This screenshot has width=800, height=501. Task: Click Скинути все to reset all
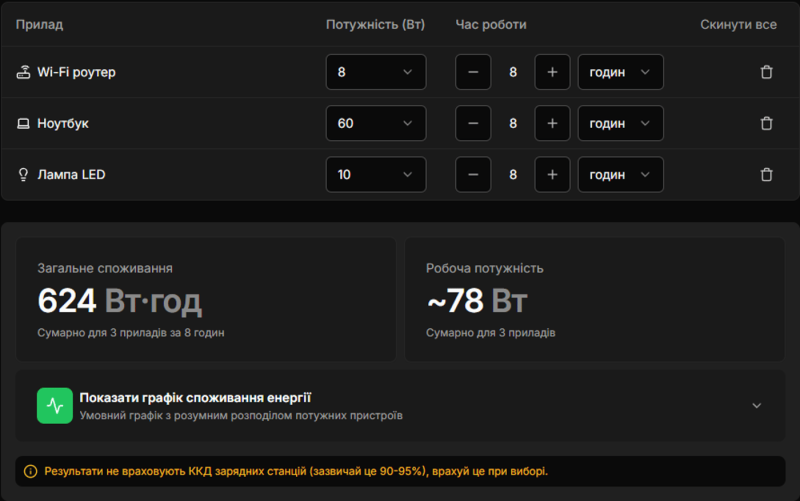click(738, 24)
